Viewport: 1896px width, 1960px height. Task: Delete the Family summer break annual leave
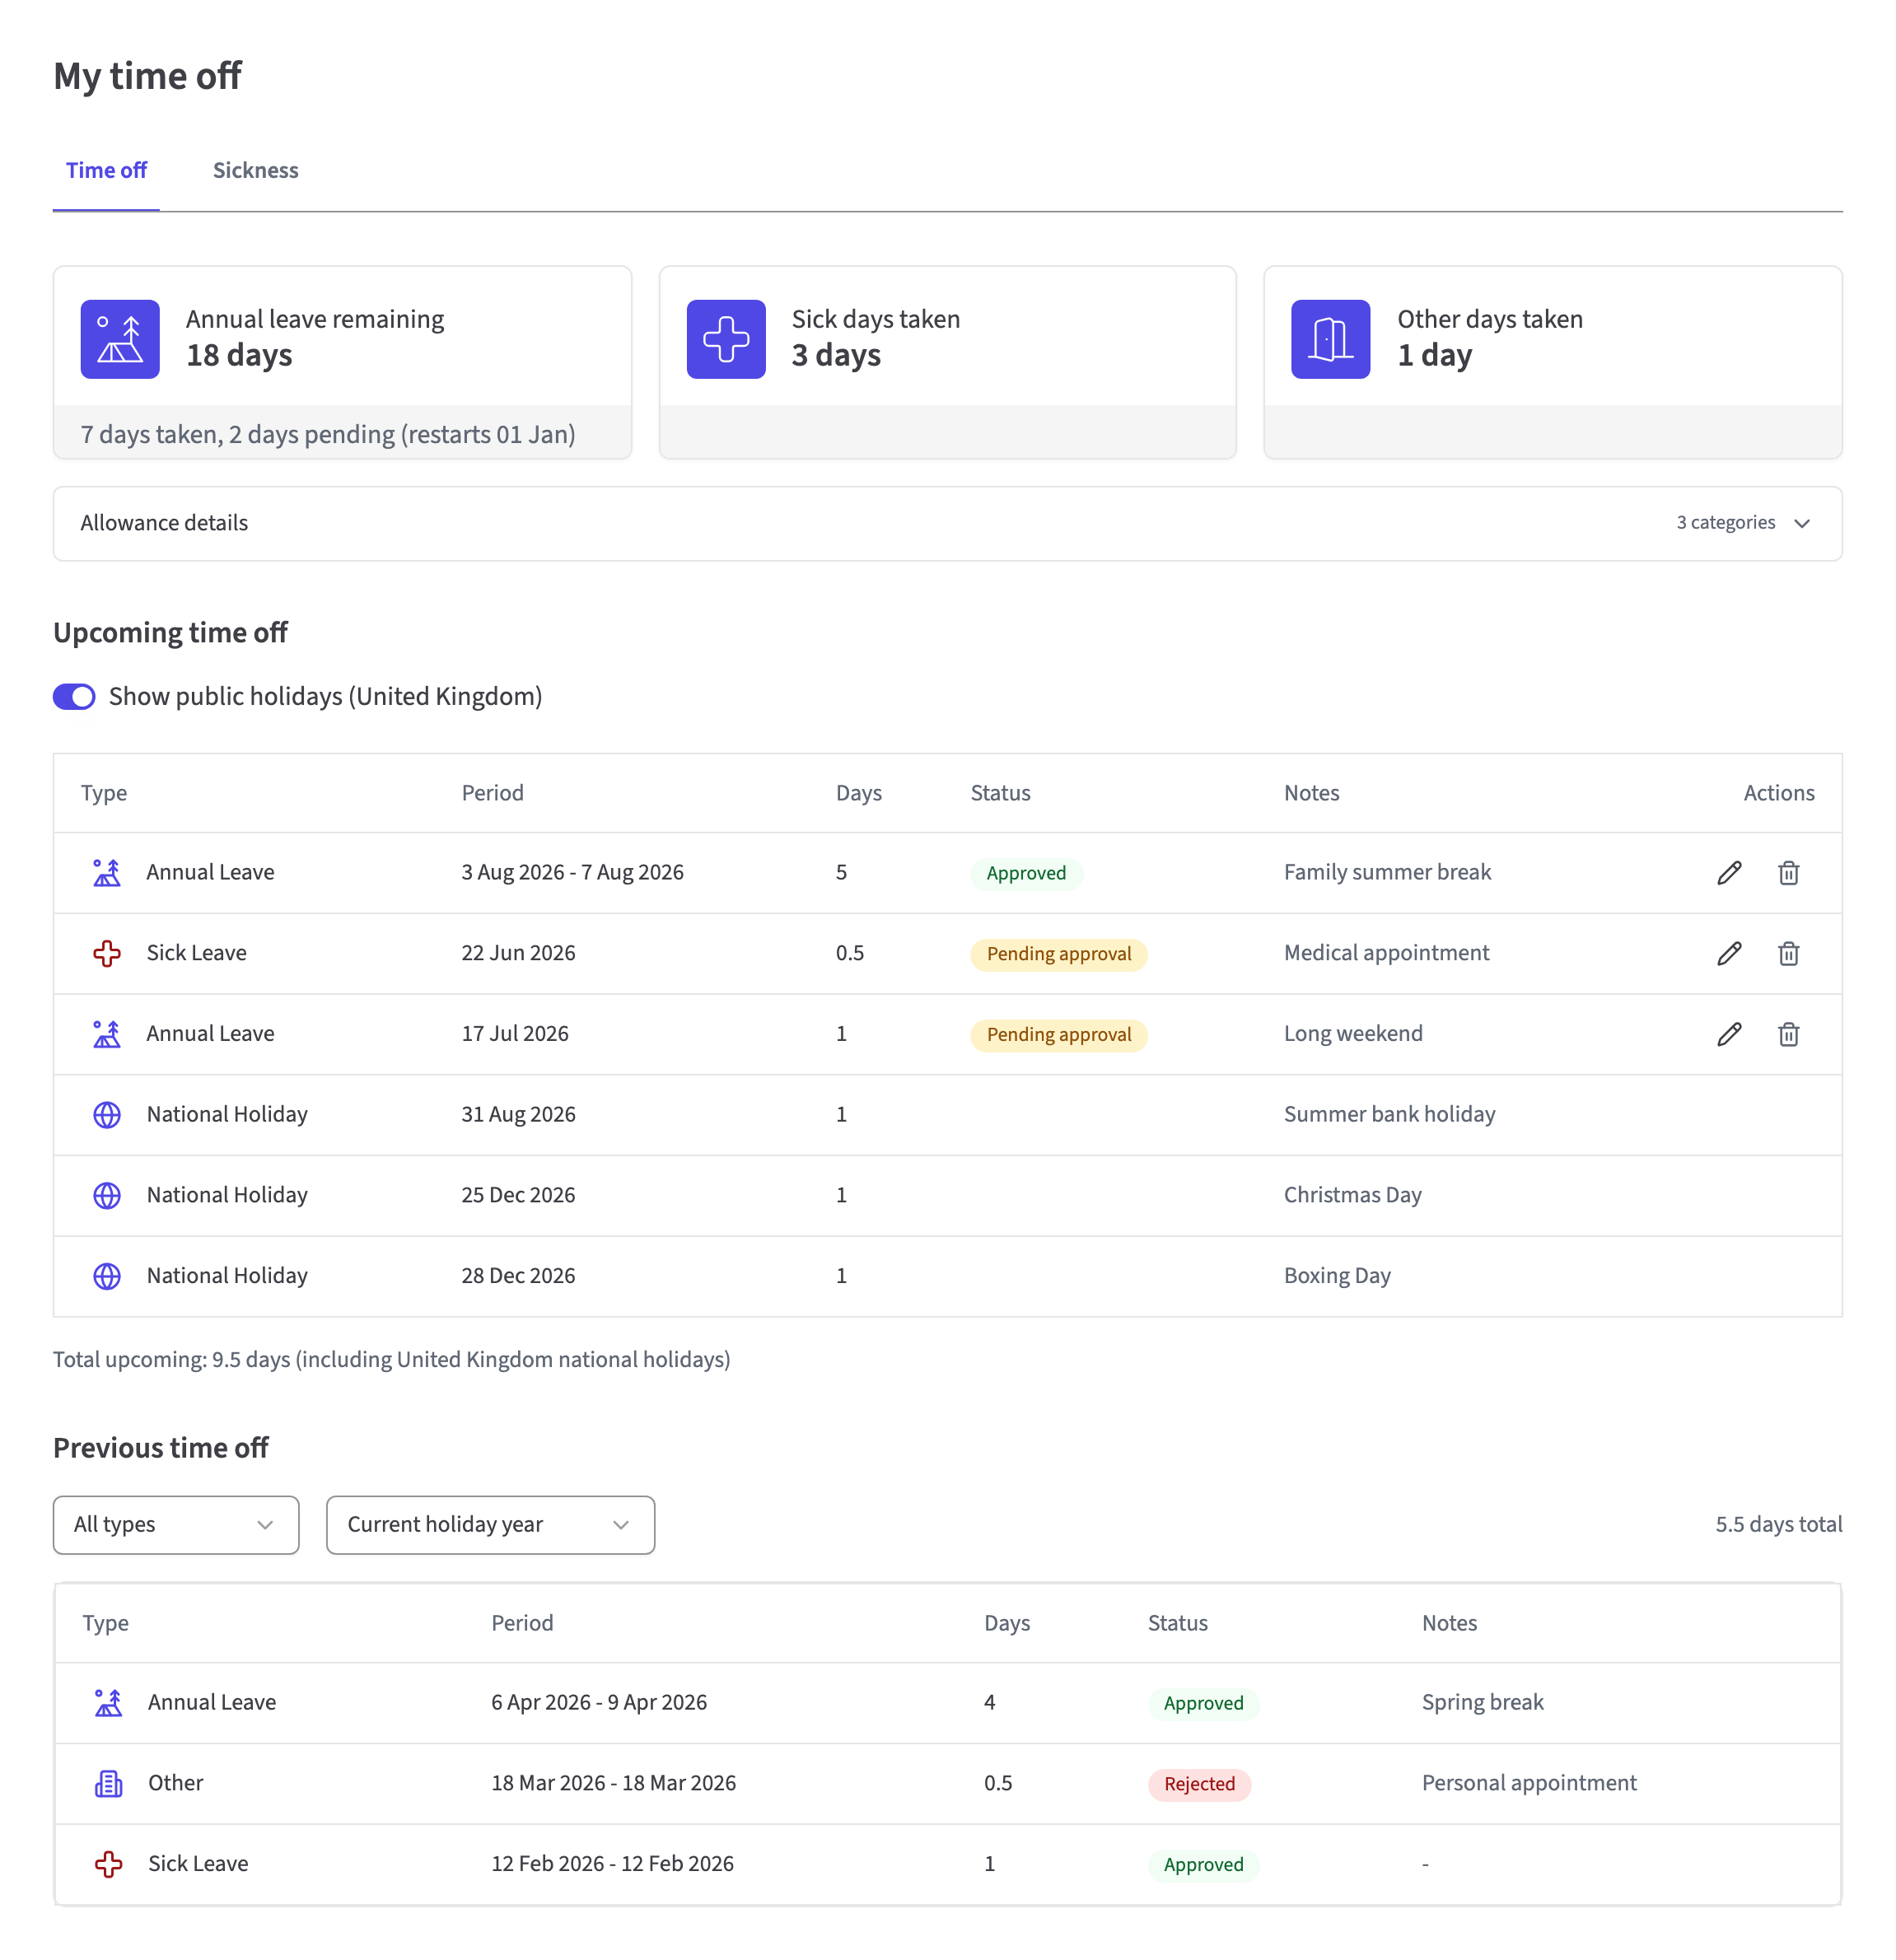(1788, 873)
